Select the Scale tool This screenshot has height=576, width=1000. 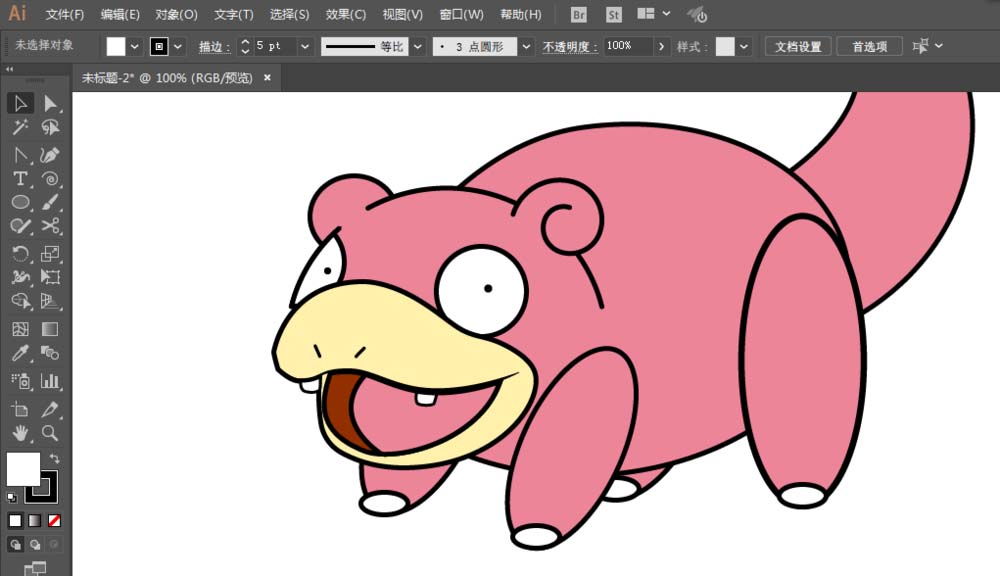click(x=50, y=254)
